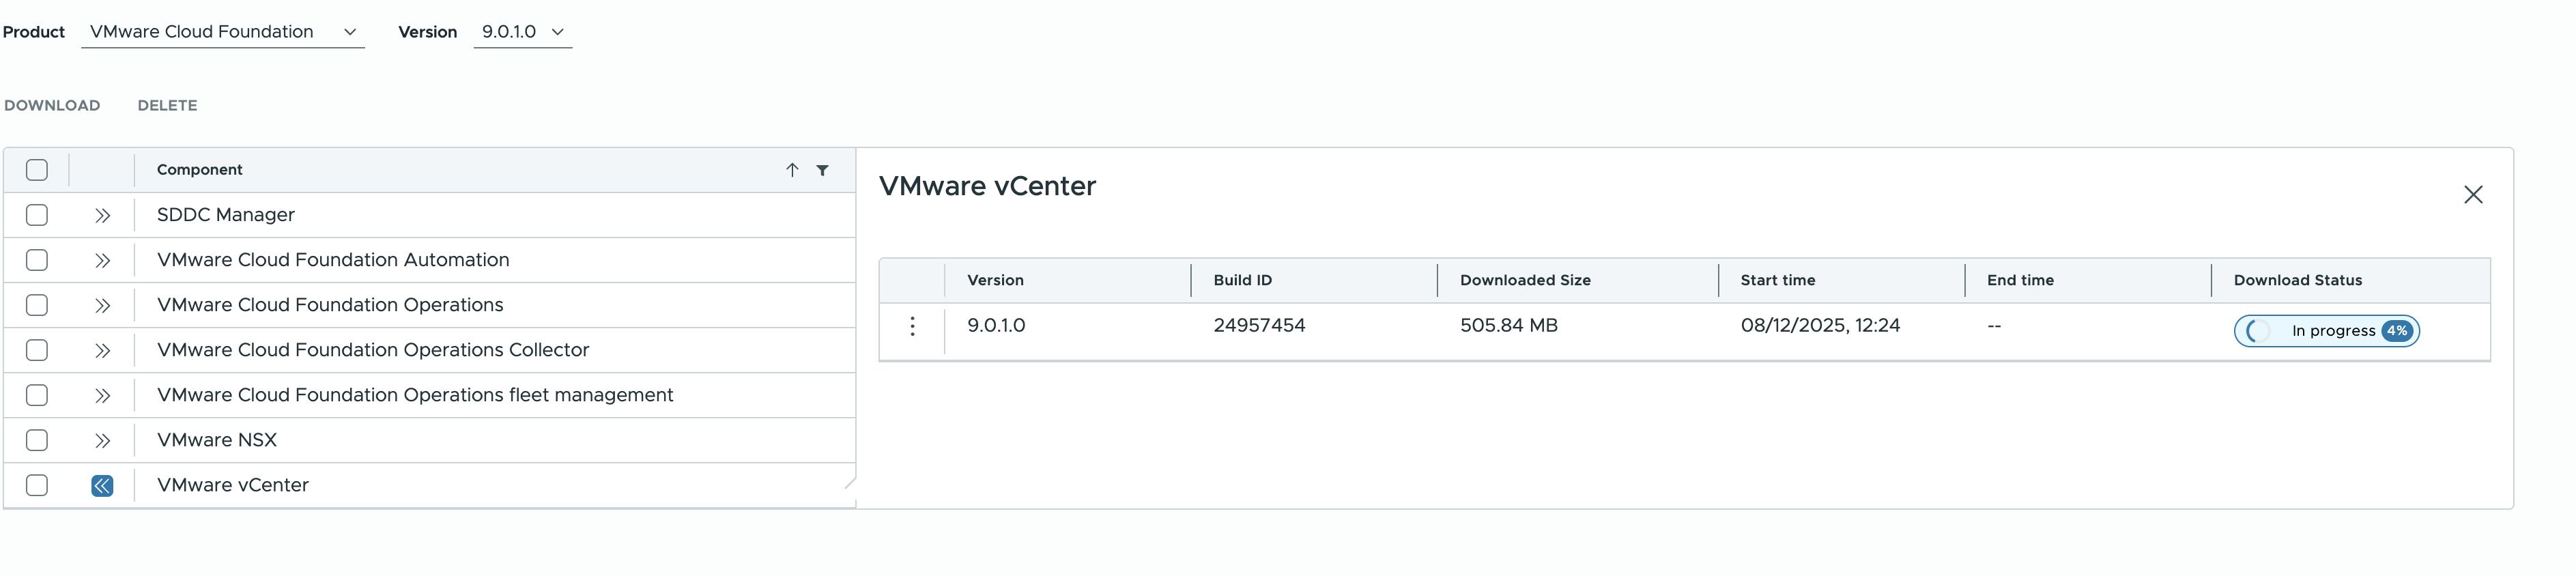The image size is (2576, 576).
Task: Close the VMware vCenter details panel
Action: (2472, 195)
